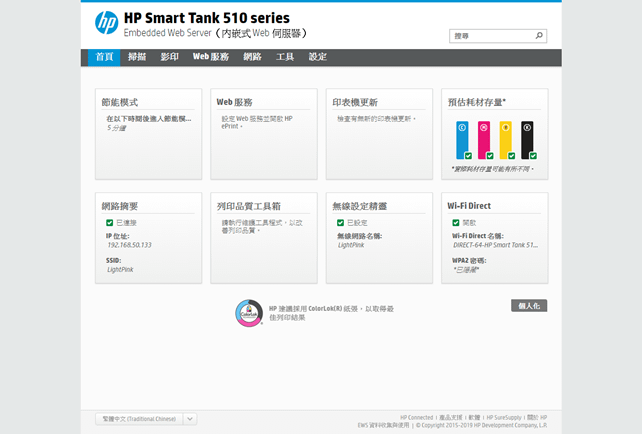Click the 關於 HP footer link
Viewport: 642px width, 434px height.
click(x=537, y=418)
